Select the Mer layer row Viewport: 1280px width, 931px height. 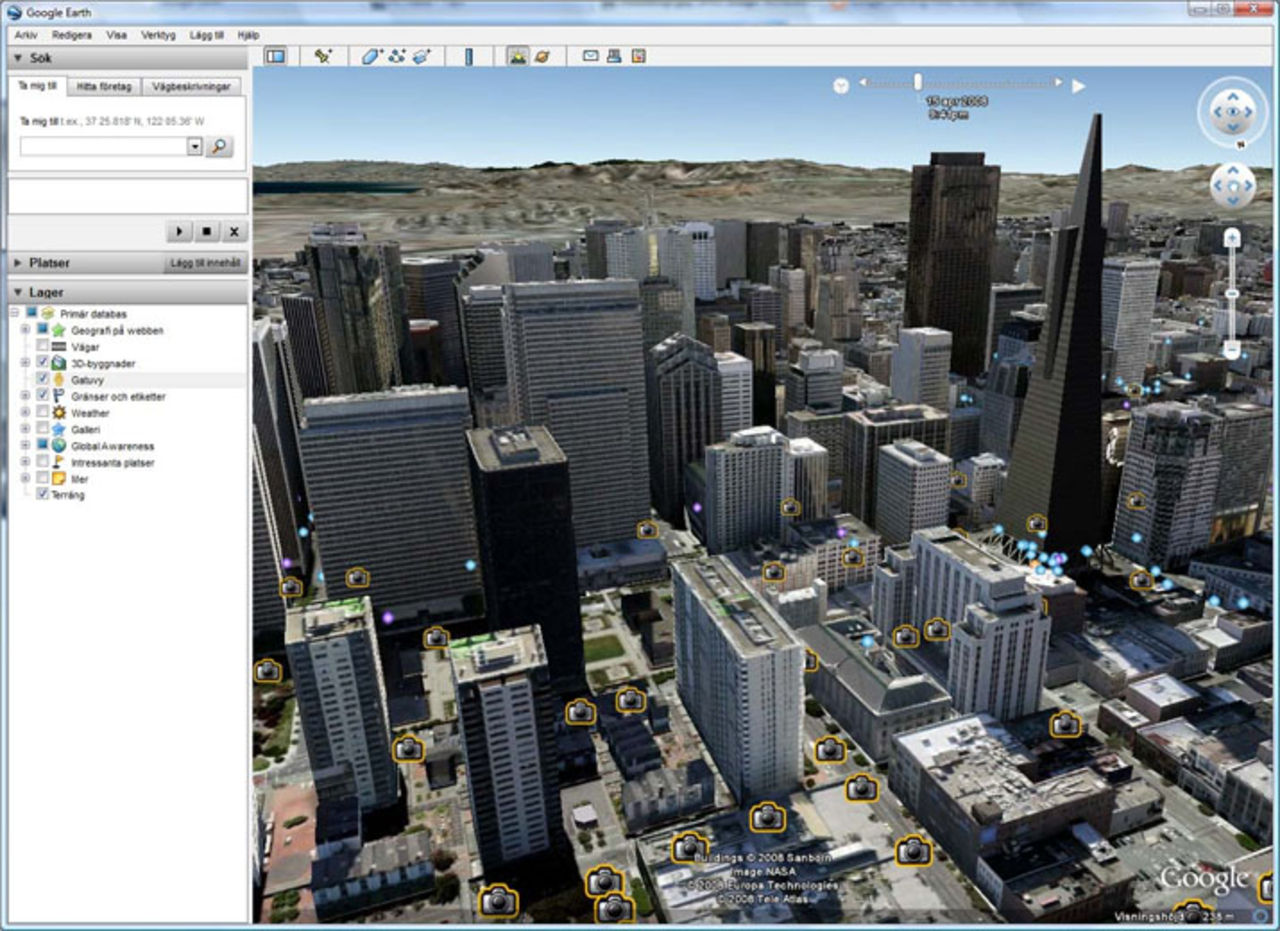[x=80, y=479]
